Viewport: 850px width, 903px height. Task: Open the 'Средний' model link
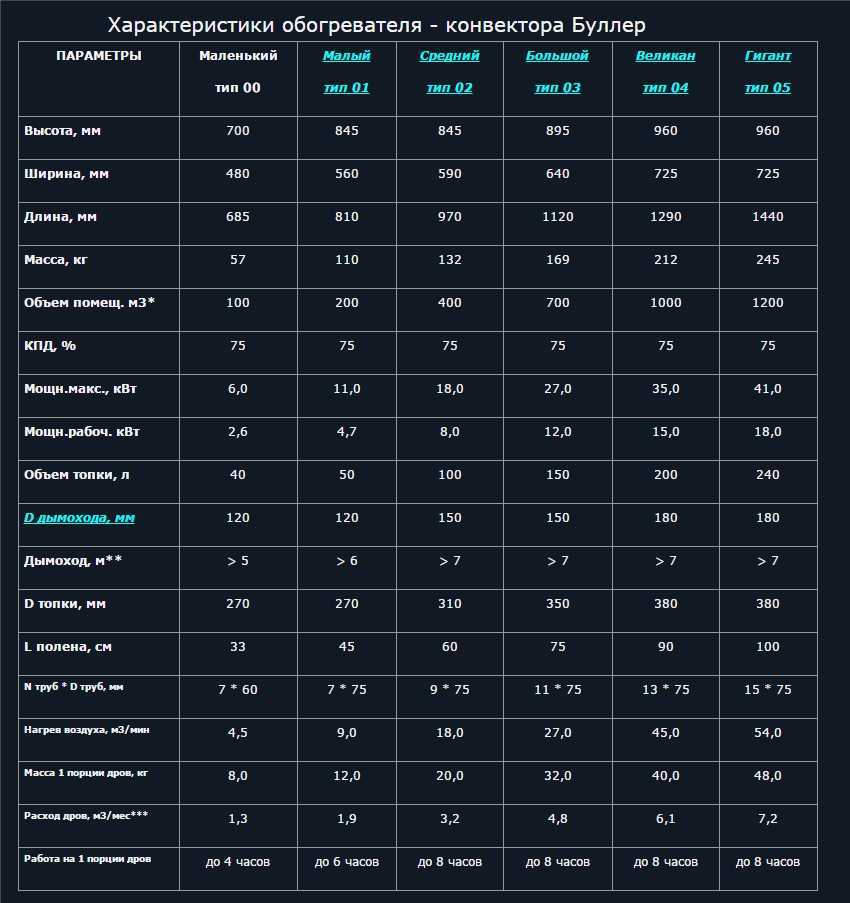click(x=449, y=56)
